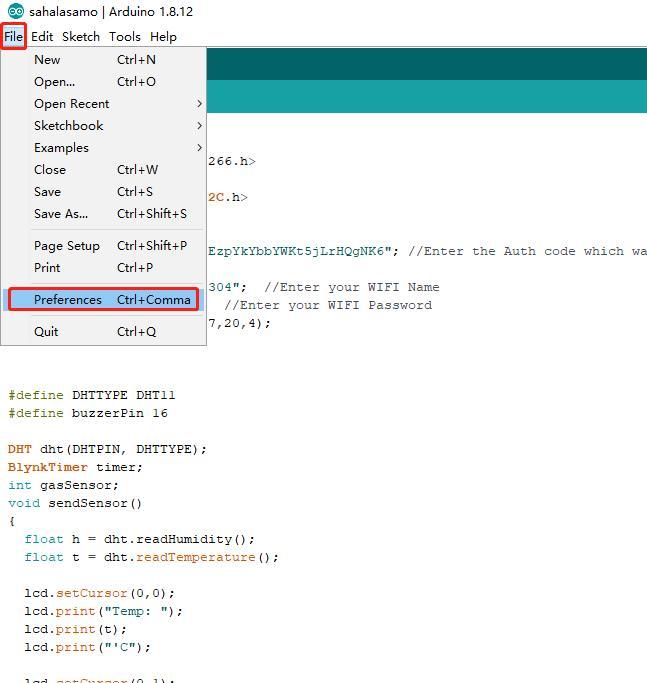The height and width of the screenshot is (683, 647).
Task: Click the lcd.print("'C") code line
Action: click(x=88, y=647)
